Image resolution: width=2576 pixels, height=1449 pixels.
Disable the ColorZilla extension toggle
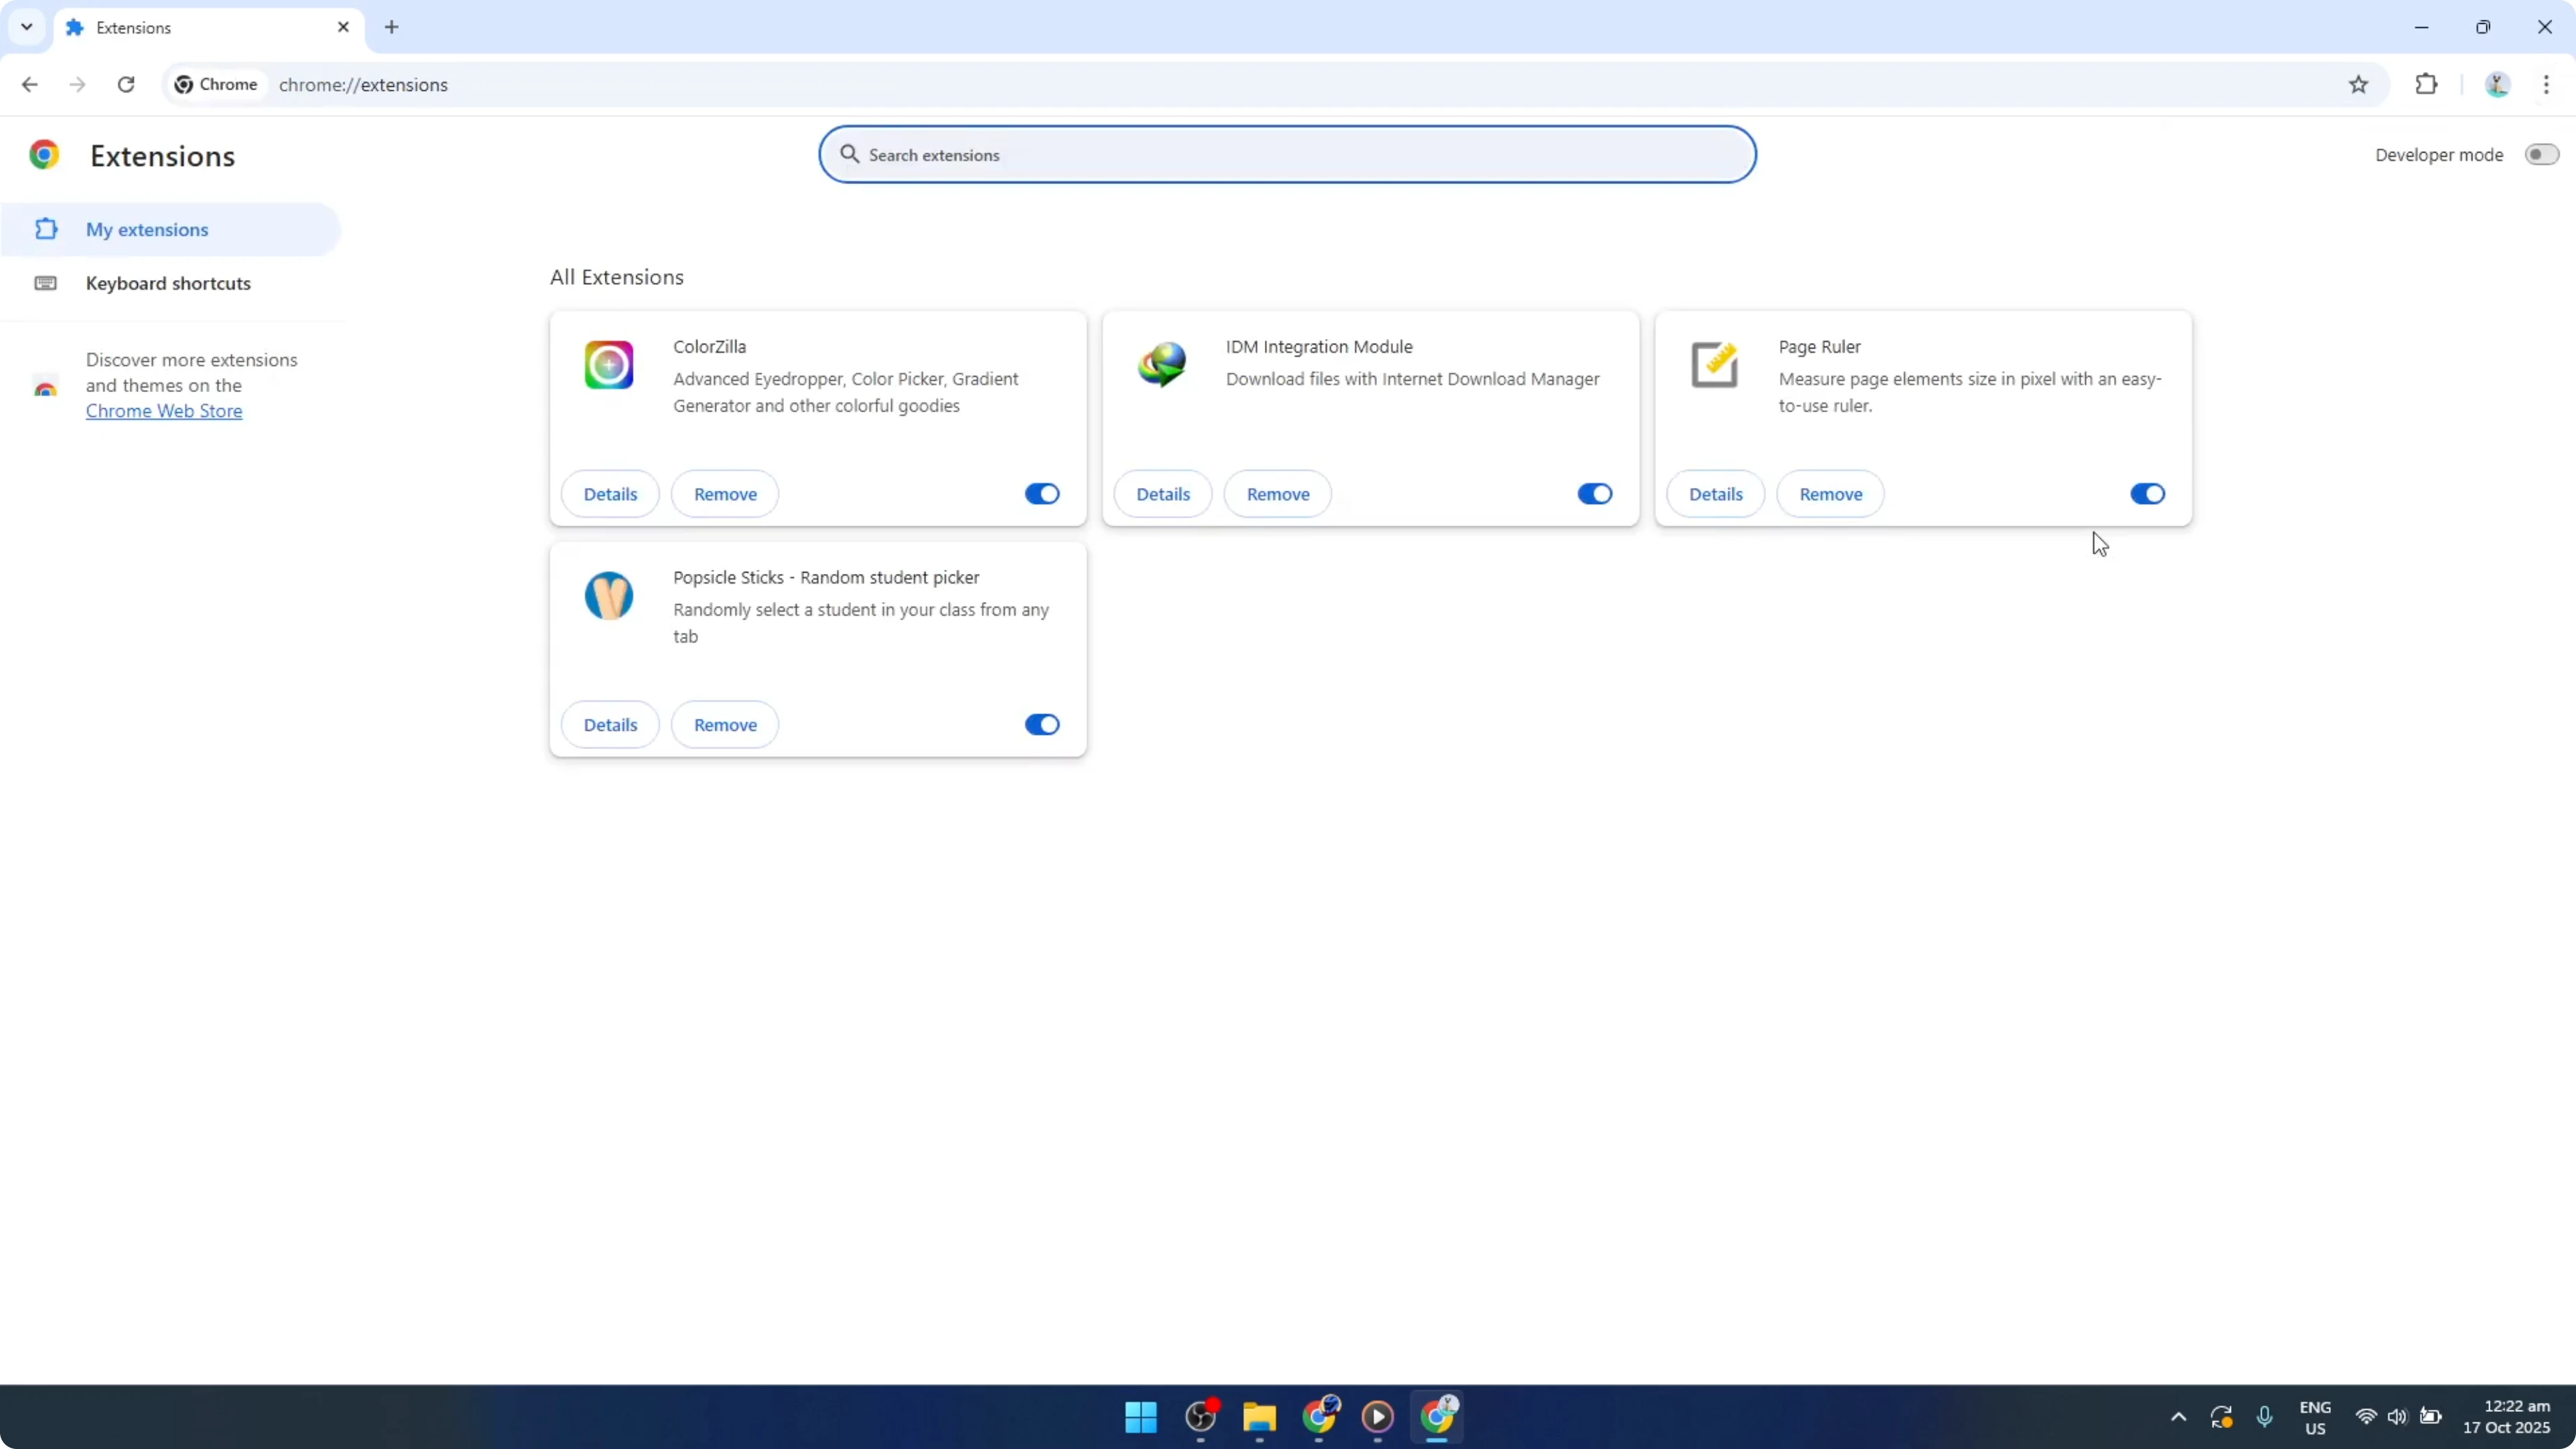1041,493
